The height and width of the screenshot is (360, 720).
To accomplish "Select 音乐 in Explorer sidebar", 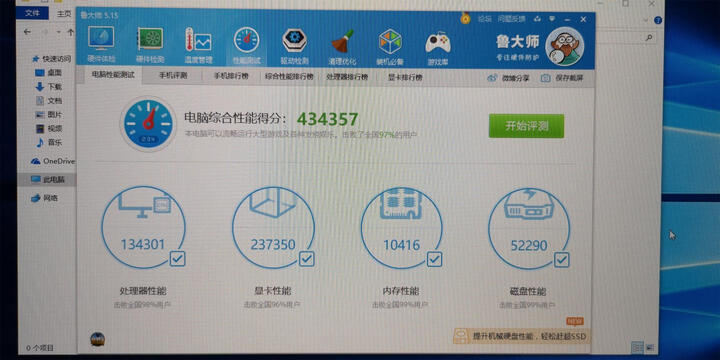I will [x=49, y=142].
